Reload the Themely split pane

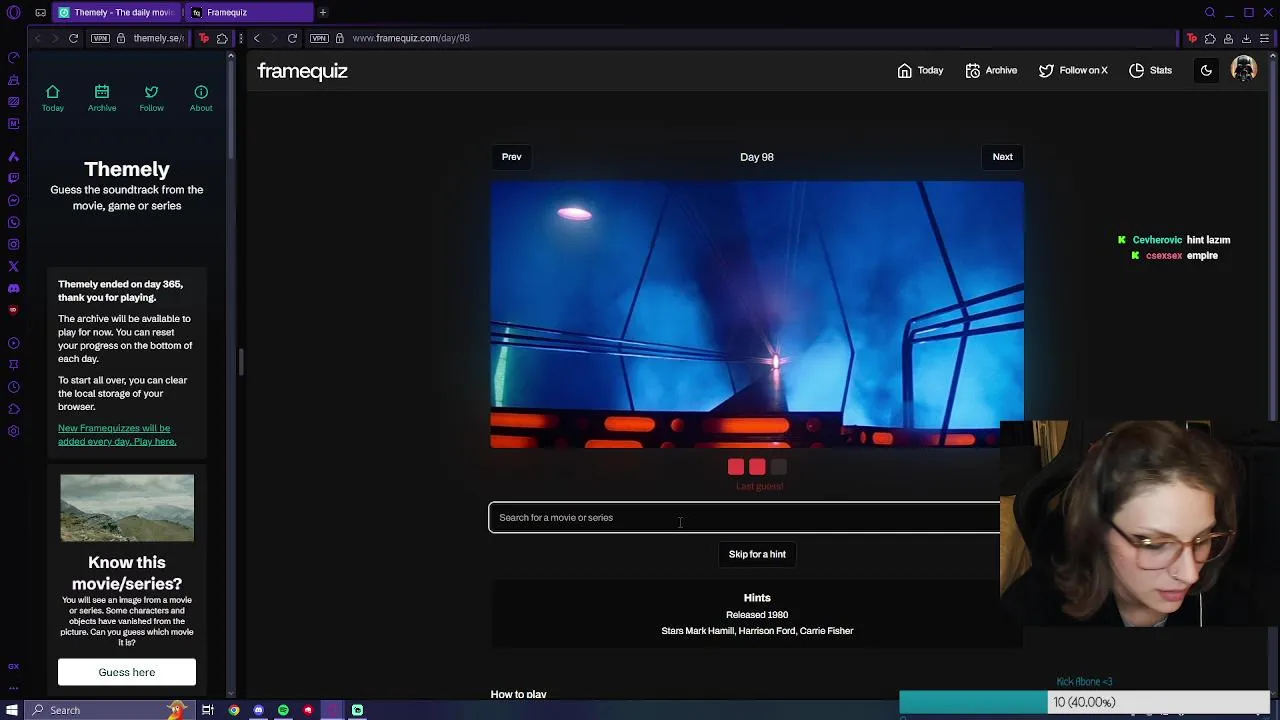[x=73, y=38]
